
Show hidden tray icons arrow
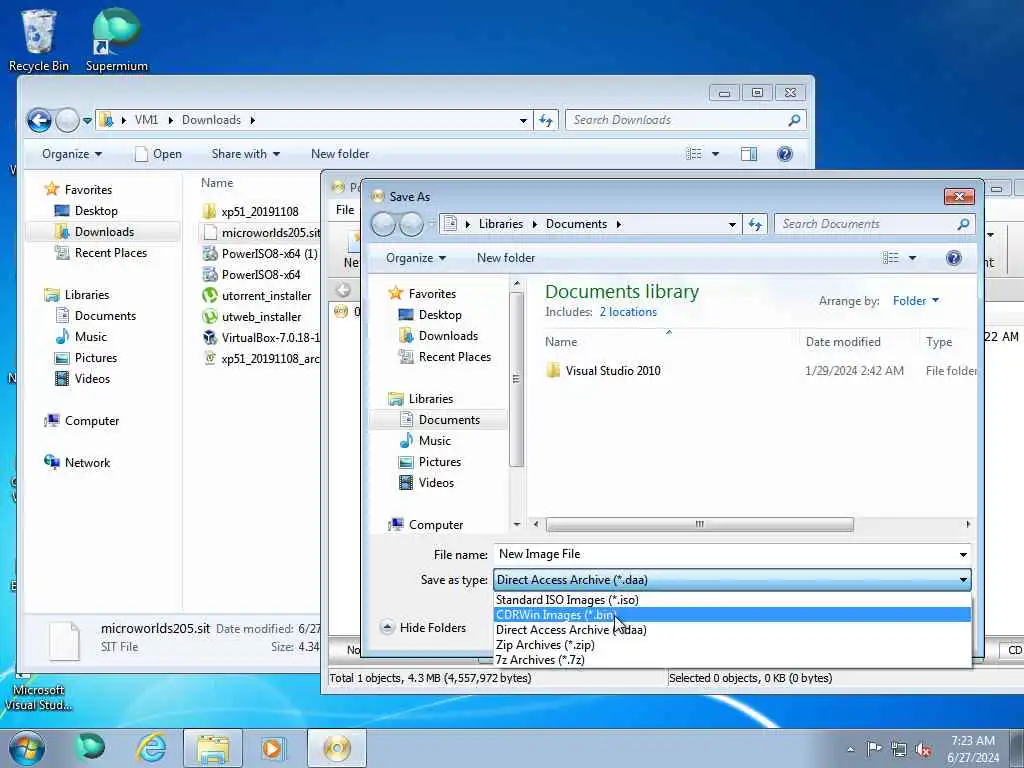850,750
